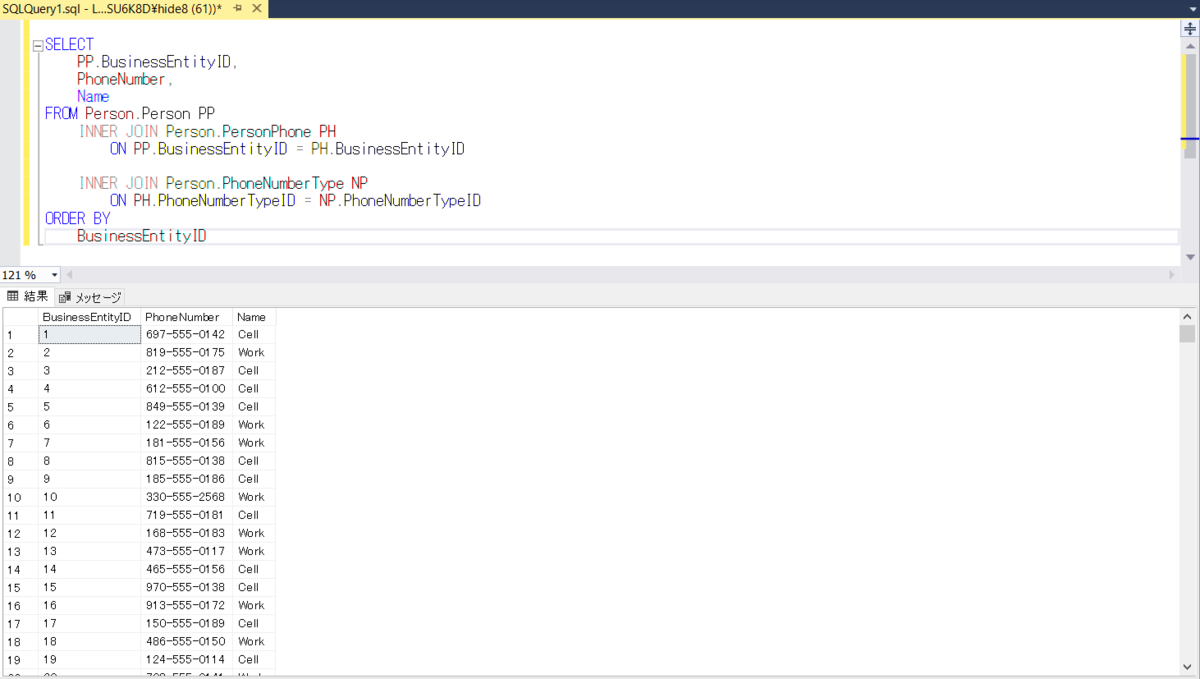The width and height of the screenshot is (1200, 679).
Task: Select BusinessEntityID cell with value 1
Action: click(89, 335)
